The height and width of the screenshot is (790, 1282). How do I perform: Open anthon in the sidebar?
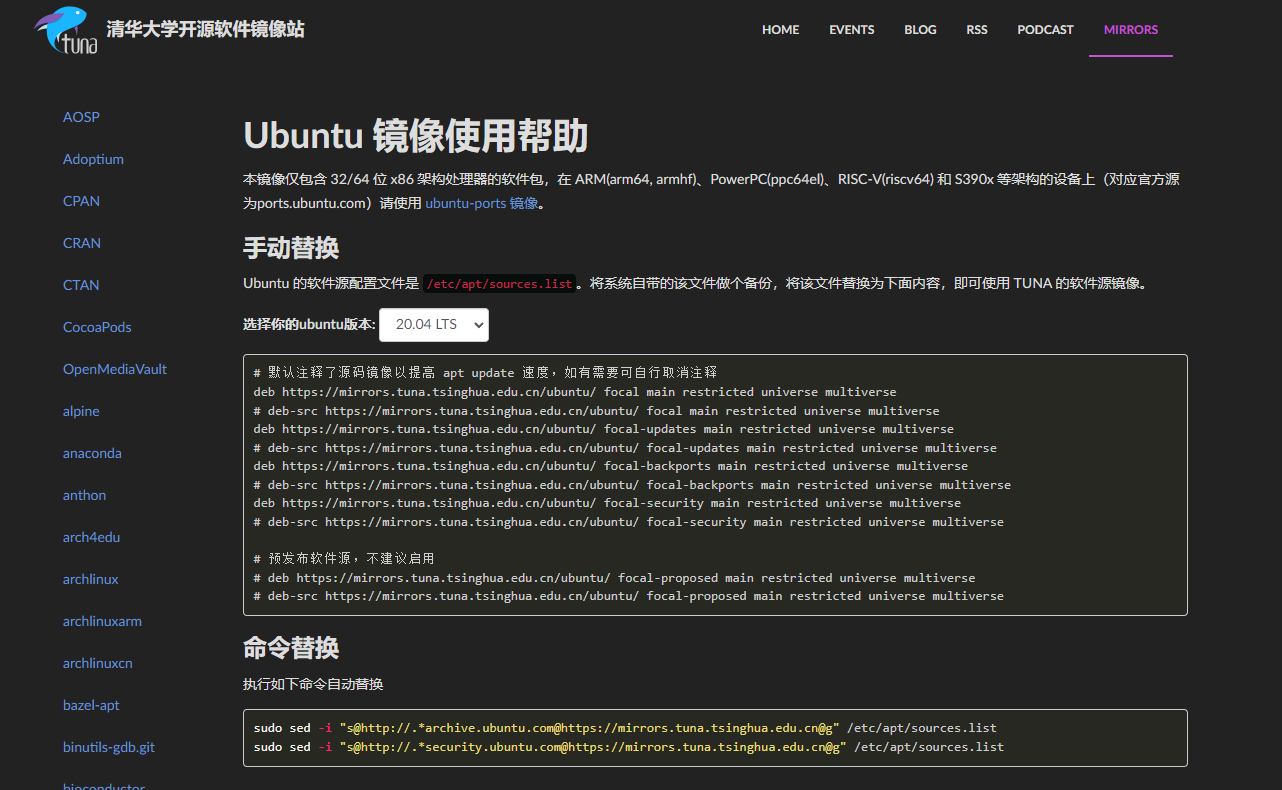point(84,495)
